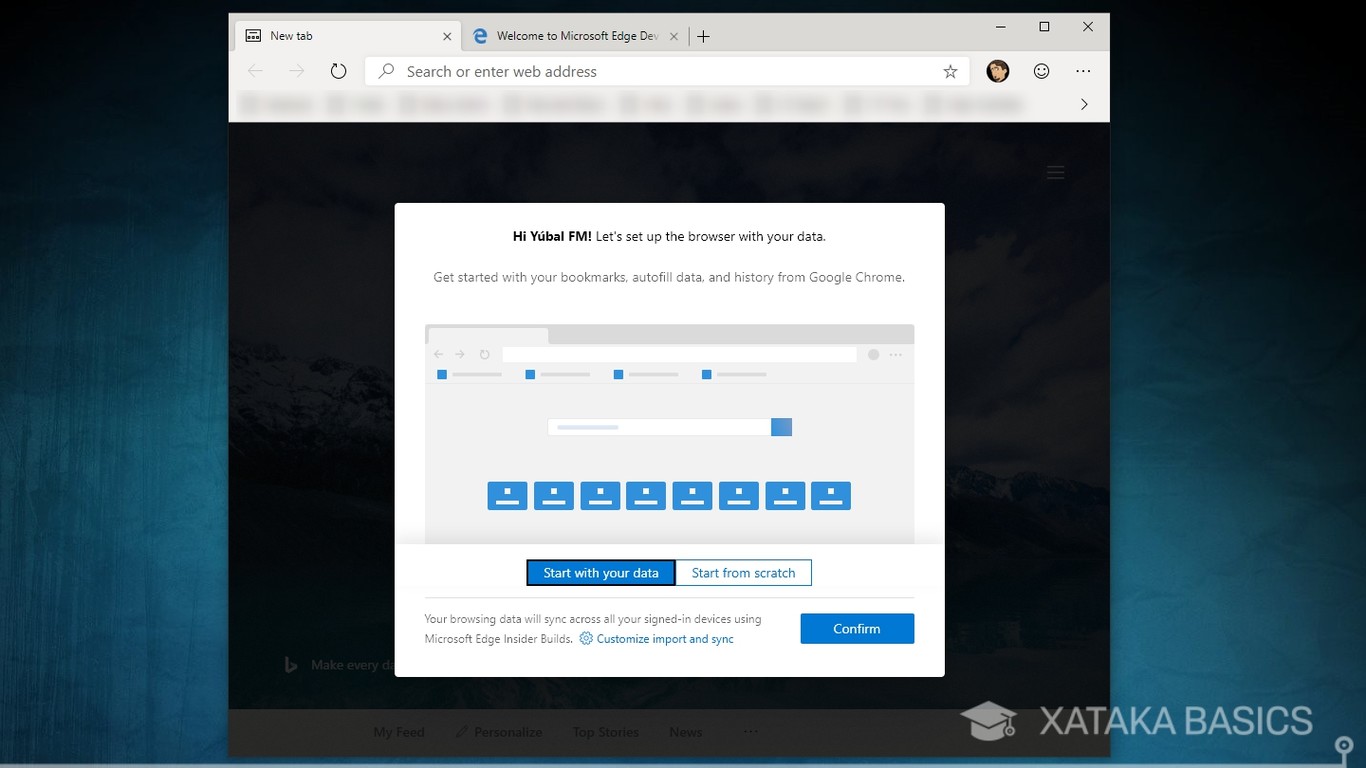1366x768 pixels.
Task: Click the forward navigation arrow
Action: (295, 71)
